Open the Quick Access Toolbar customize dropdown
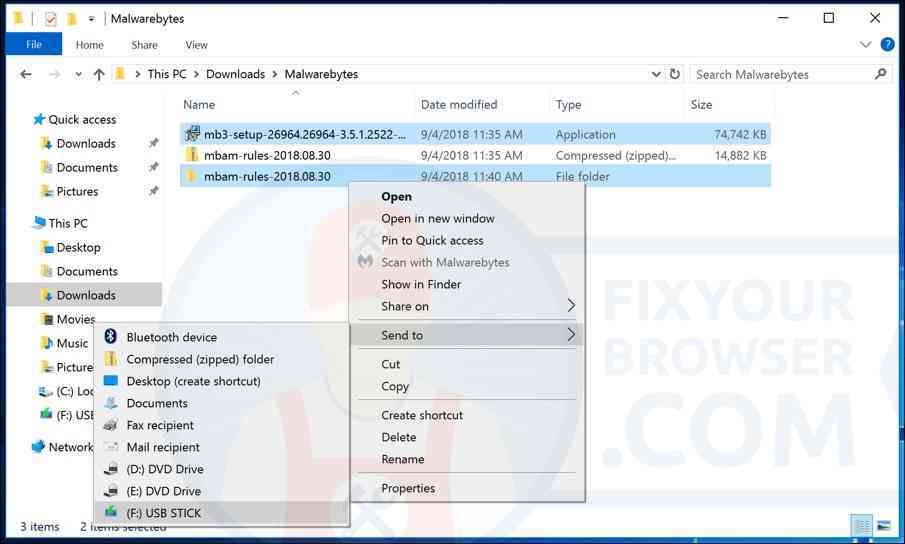 (91, 19)
